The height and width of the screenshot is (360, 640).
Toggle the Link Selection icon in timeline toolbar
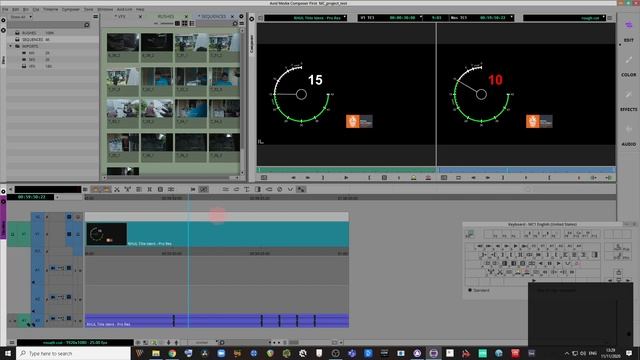click(x=203, y=189)
